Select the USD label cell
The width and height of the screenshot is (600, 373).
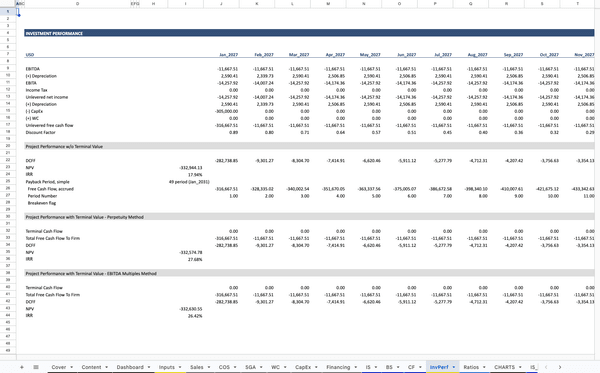click(x=29, y=55)
